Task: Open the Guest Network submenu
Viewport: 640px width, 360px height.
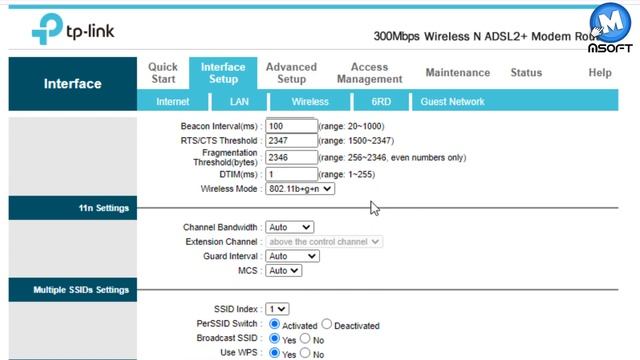Action: pos(453,102)
